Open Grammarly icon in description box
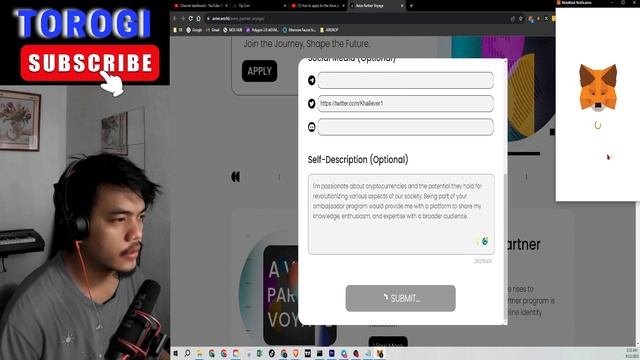640x360 pixels. pos(484,241)
